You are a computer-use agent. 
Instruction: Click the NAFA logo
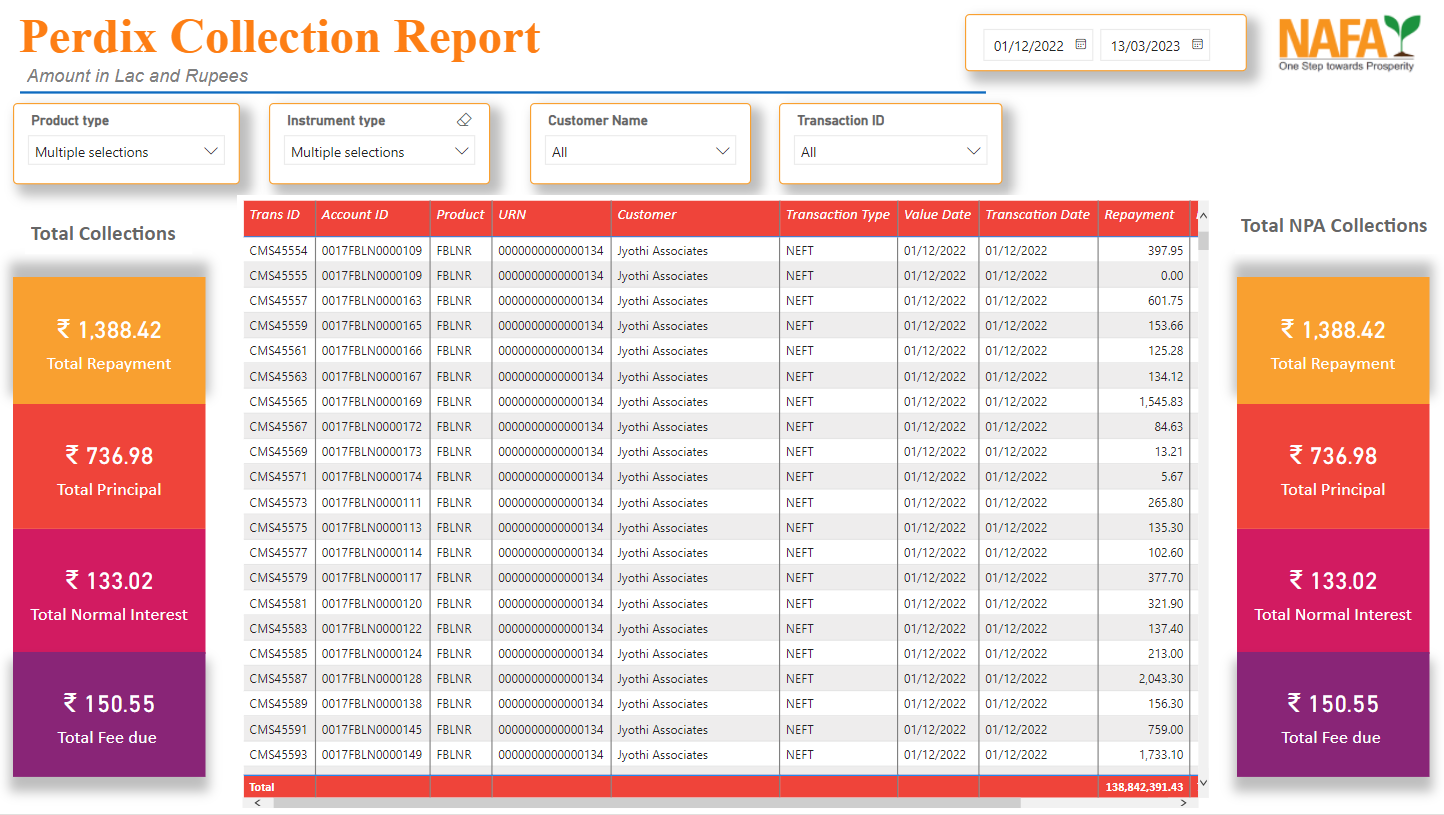coord(1349,42)
